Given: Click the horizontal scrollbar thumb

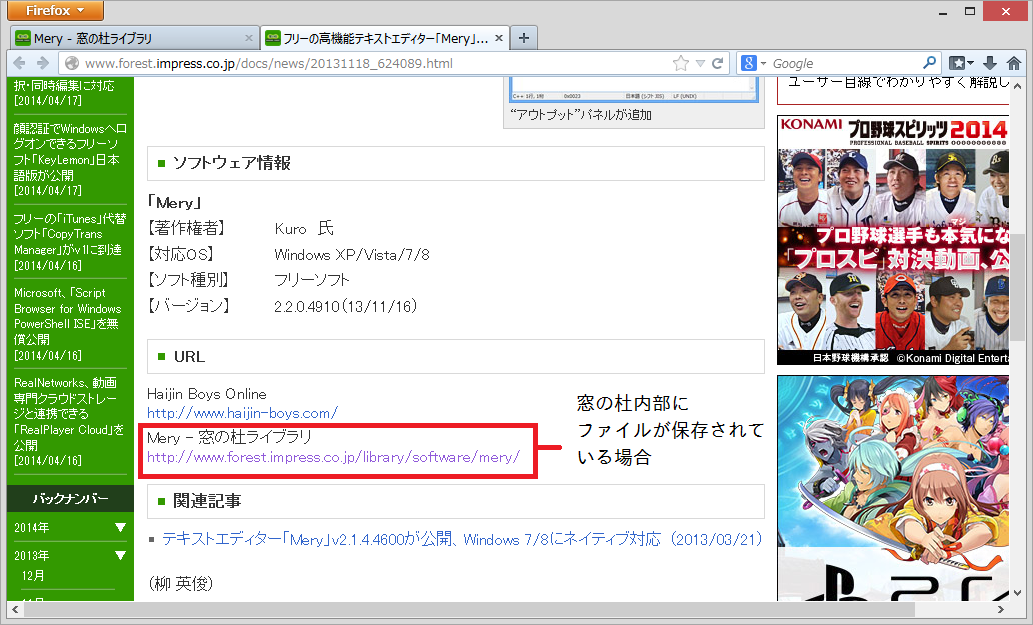Looking at the screenshot, I should [x=468, y=609].
